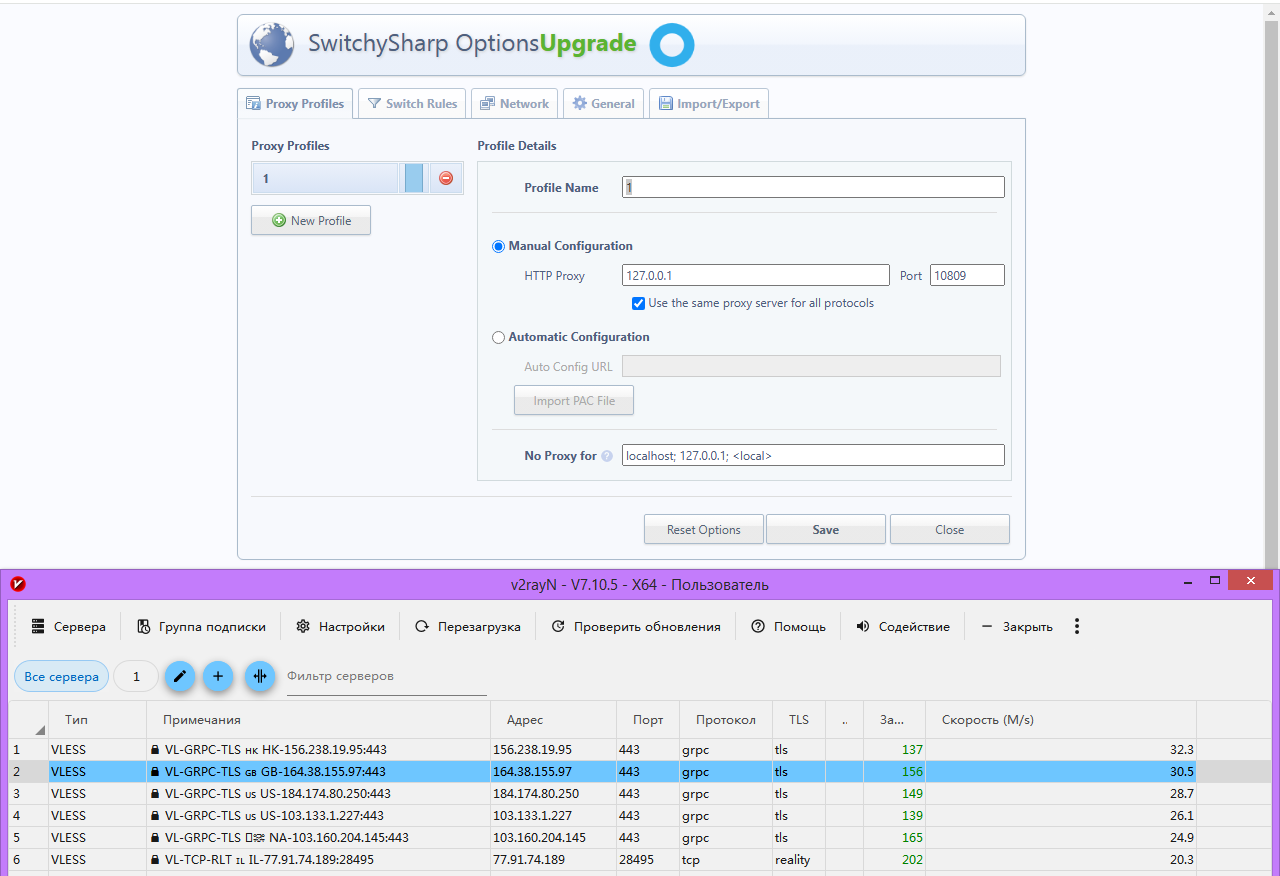Open the Network tab
Viewport: 1280px width, 876px height.
point(514,104)
